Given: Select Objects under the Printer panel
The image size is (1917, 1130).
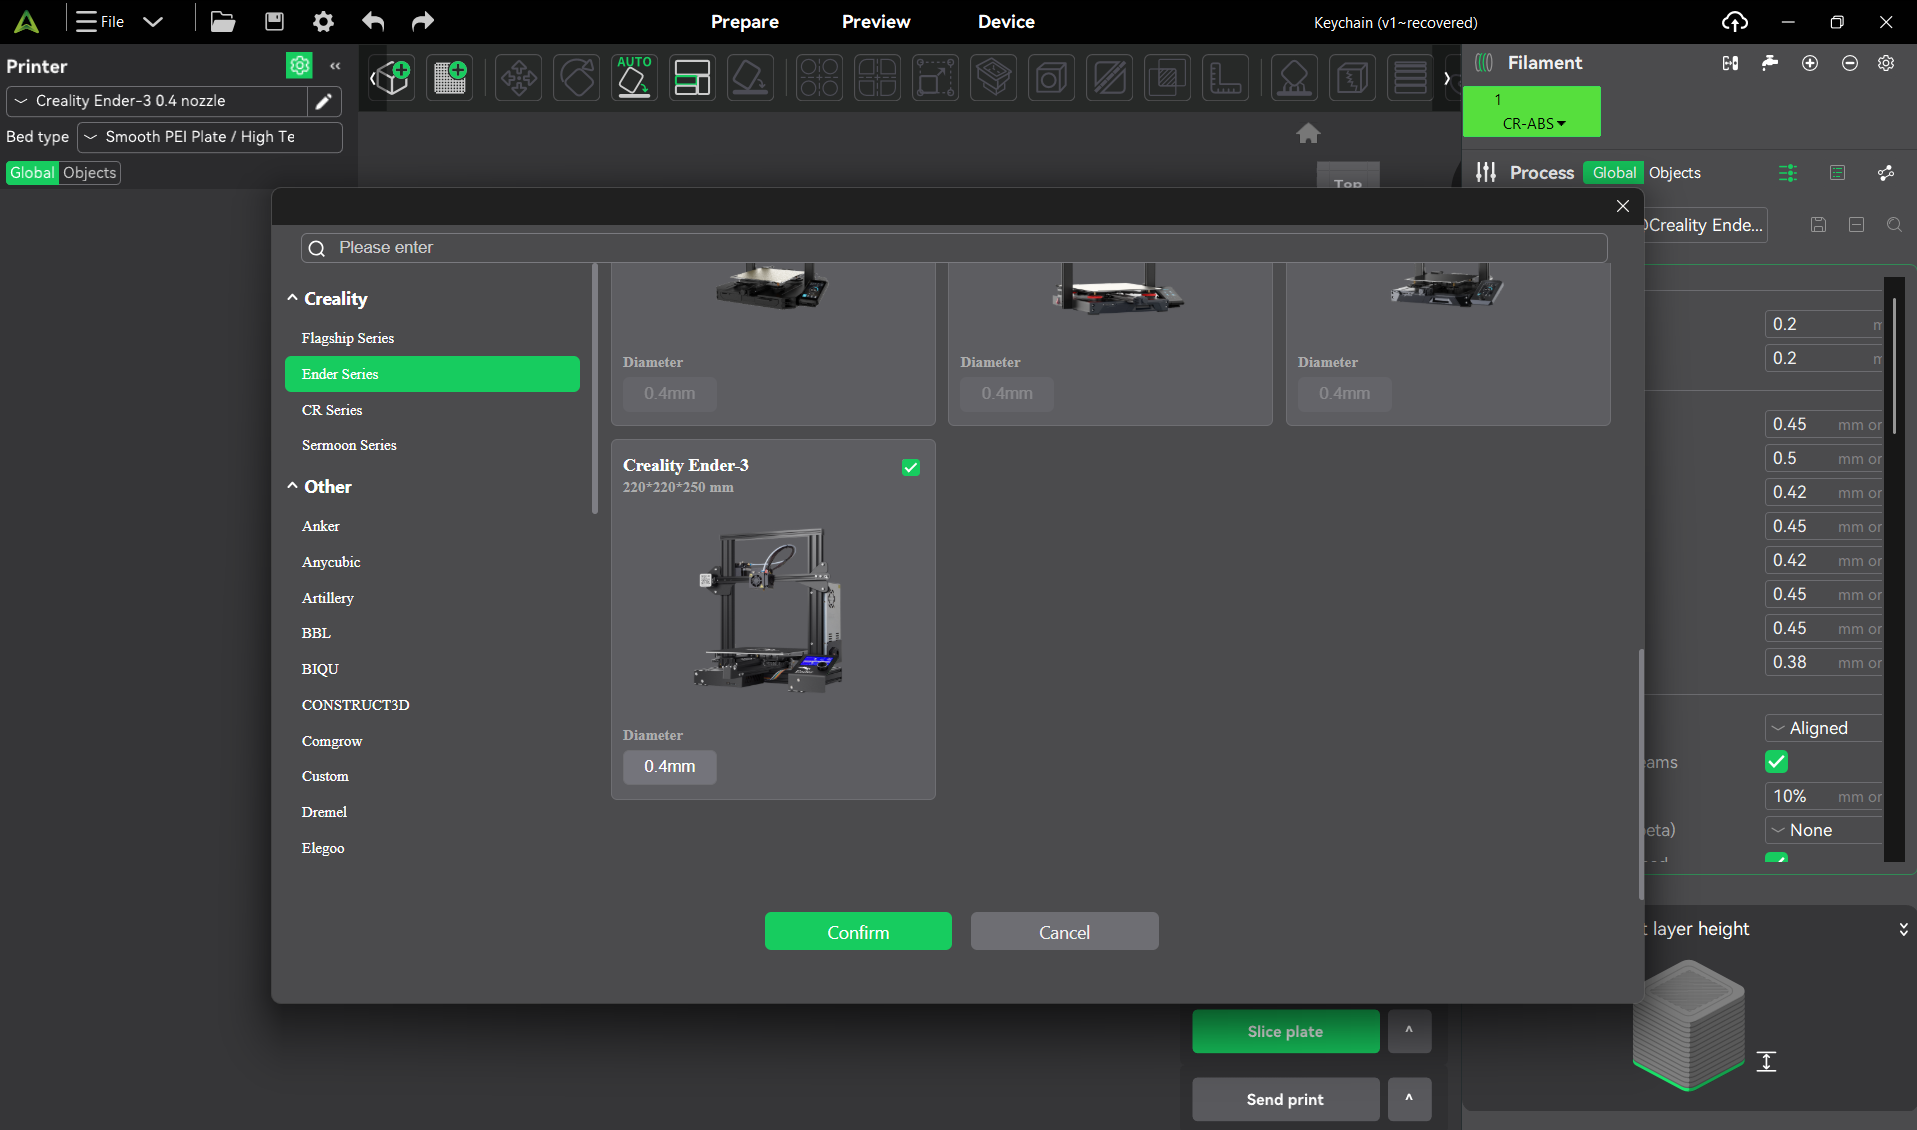Looking at the screenshot, I should [89, 173].
